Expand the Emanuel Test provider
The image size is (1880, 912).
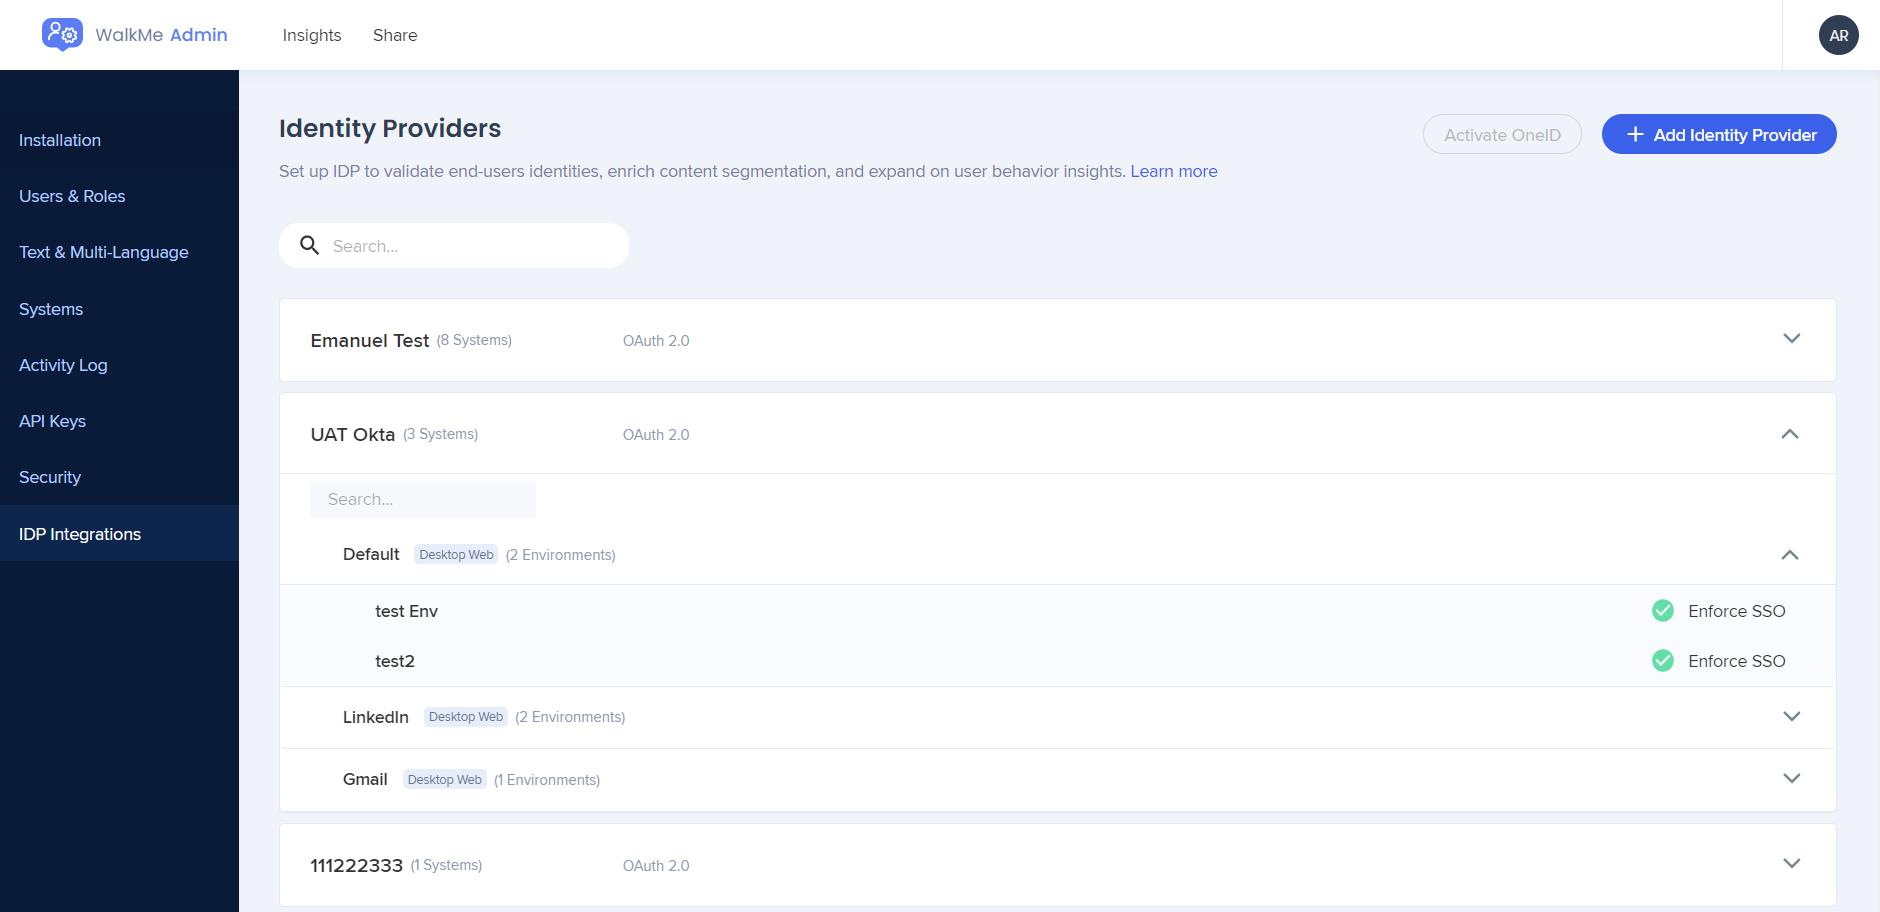click(x=1791, y=339)
